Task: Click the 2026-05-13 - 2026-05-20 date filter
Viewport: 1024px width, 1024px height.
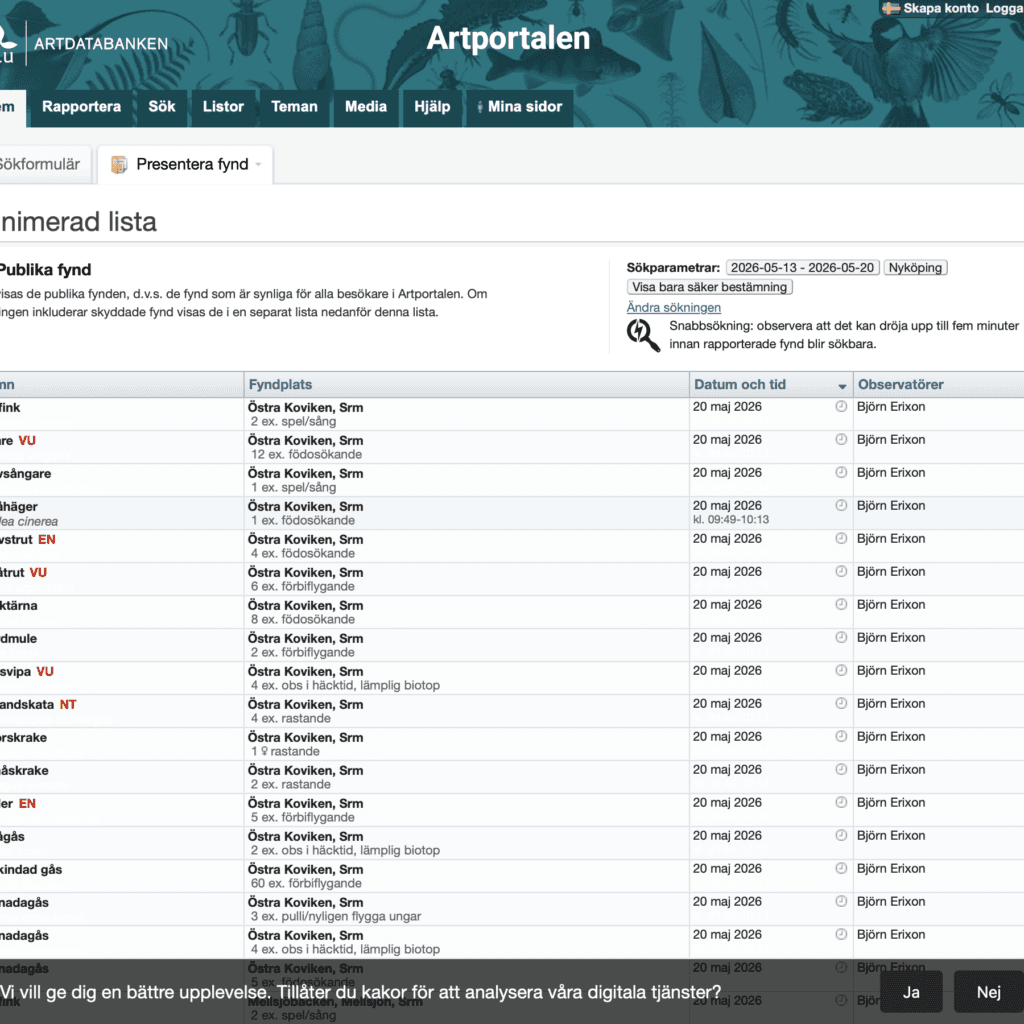Action: pyautogui.click(x=802, y=268)
